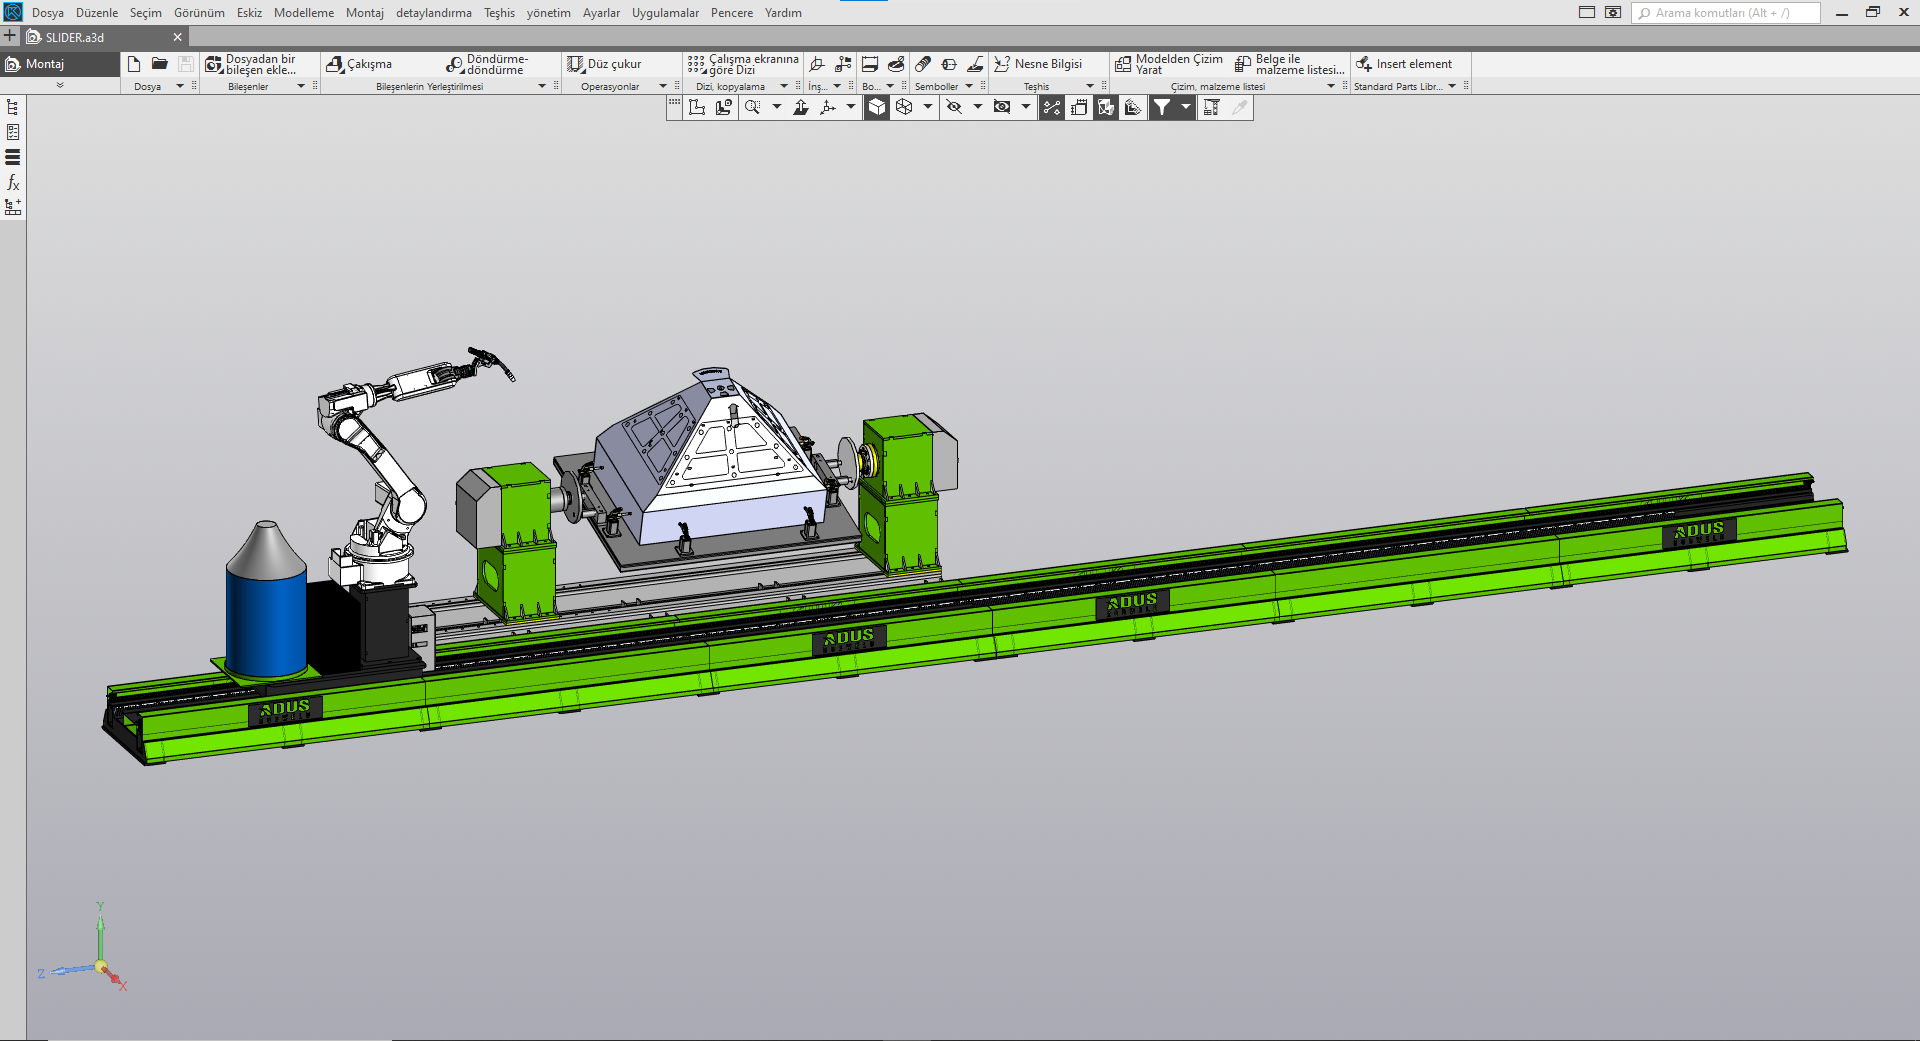Toggle shaded solid display mode

tap(876, 107)
